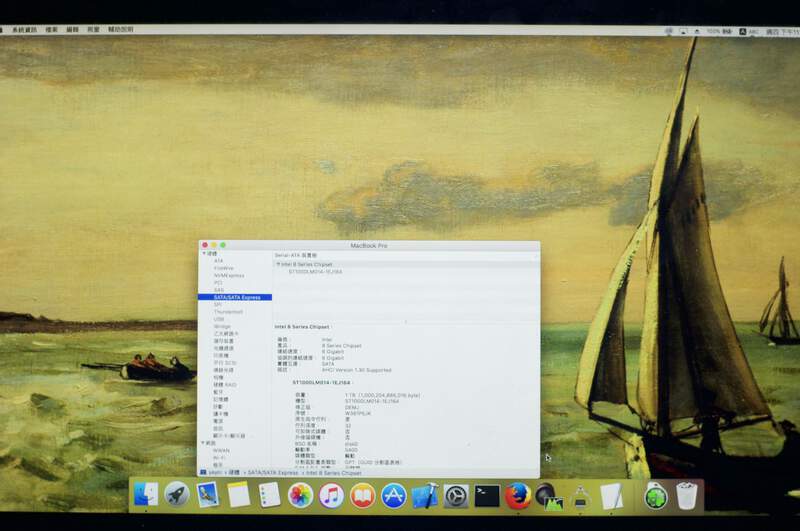Select ST1000LM014-1EJ164 drive in device list

(315, 272)
